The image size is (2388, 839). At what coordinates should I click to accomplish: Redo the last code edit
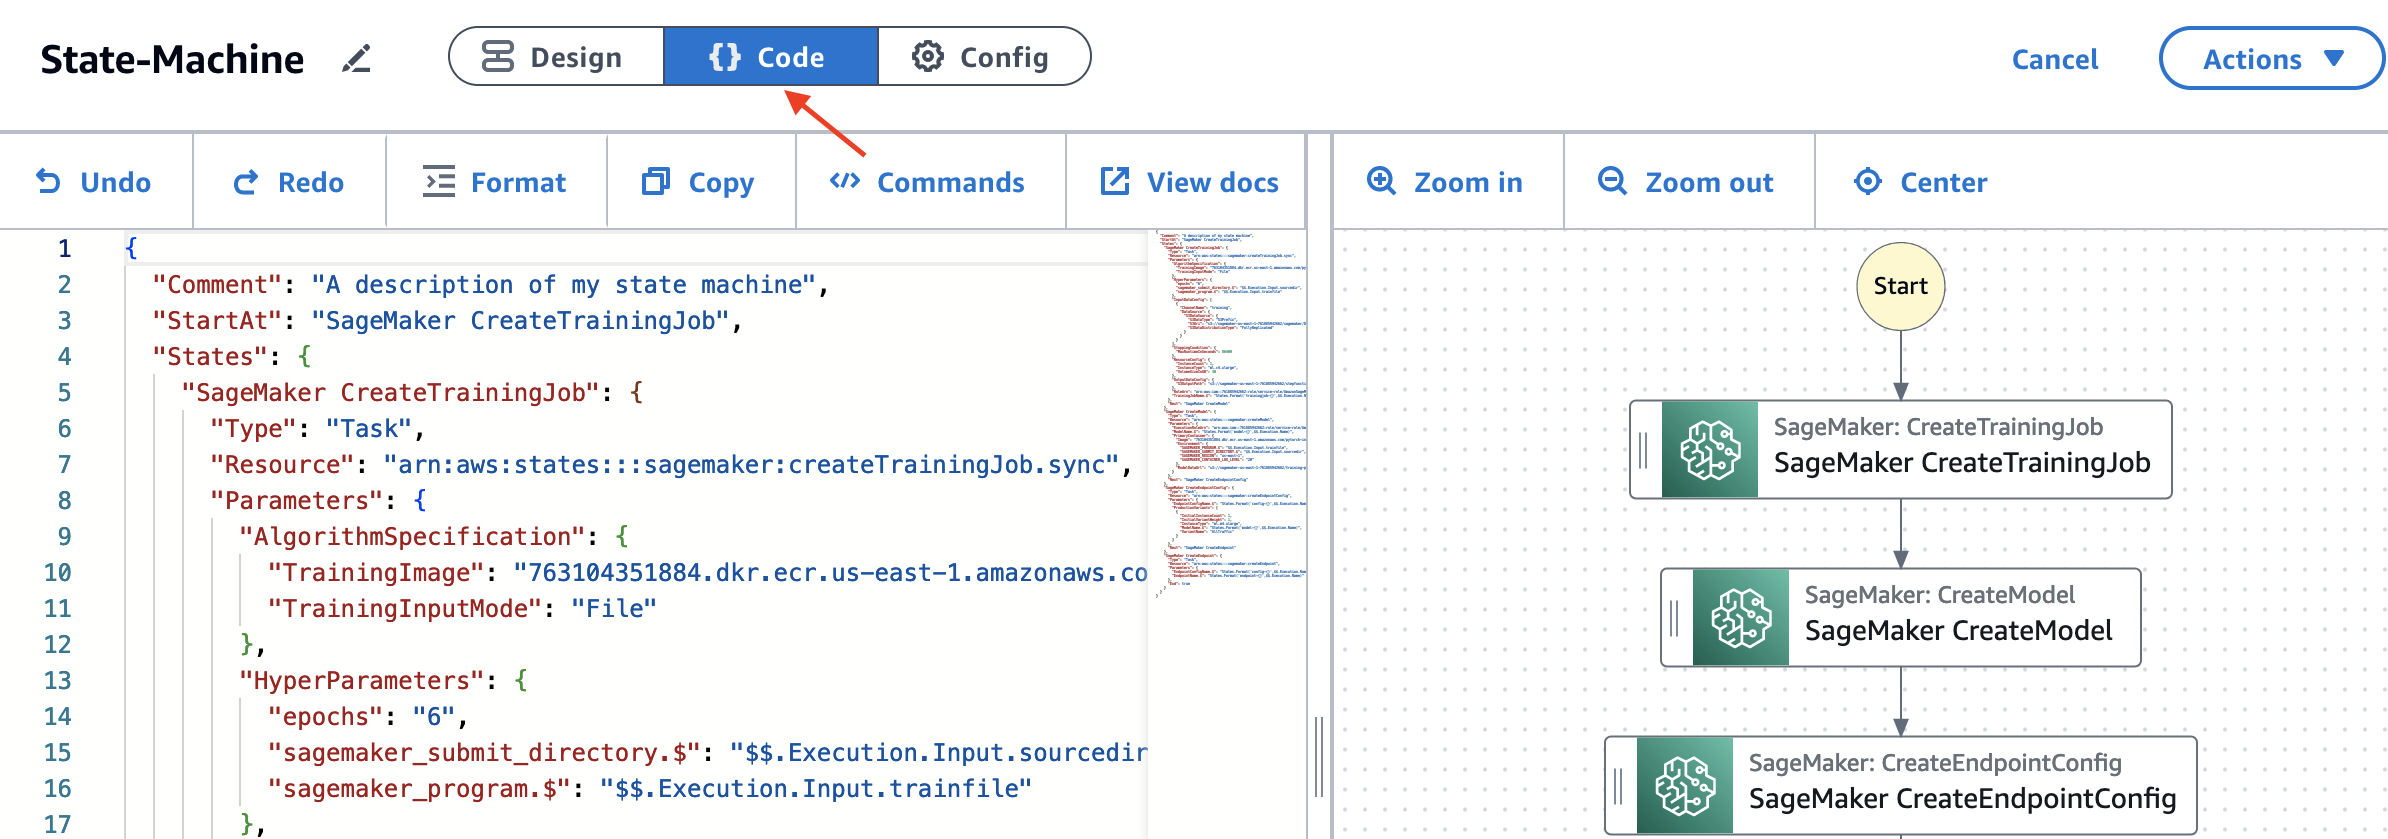pos(289,182)
